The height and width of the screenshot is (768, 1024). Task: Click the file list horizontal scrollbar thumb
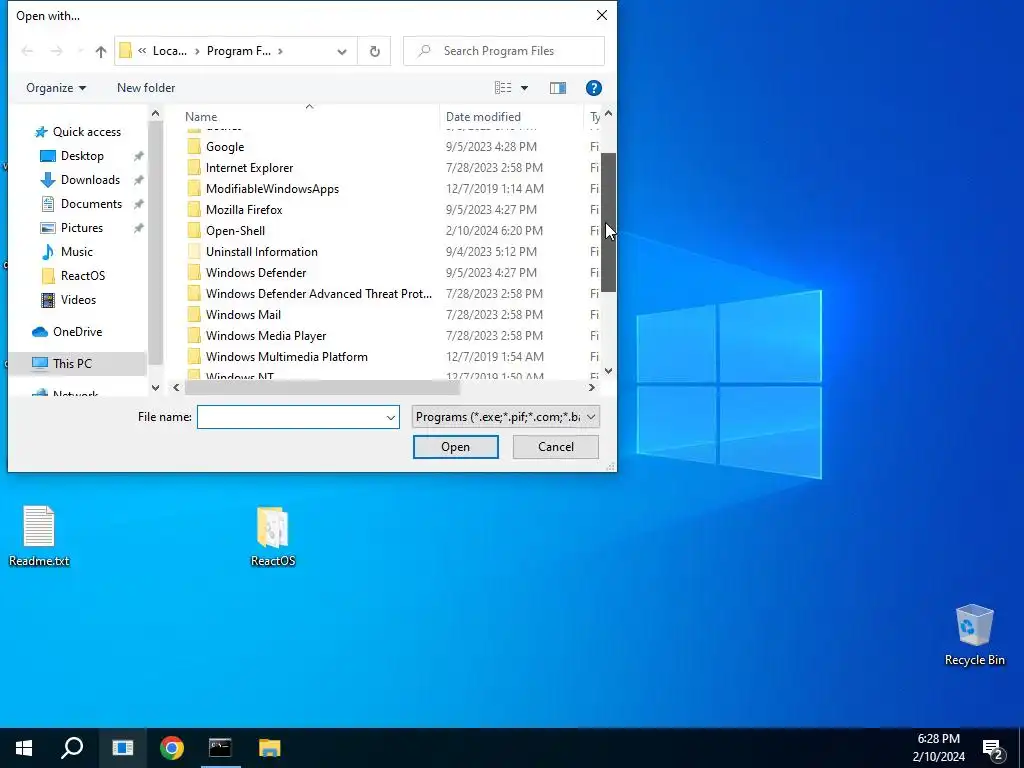coord(322,387)
